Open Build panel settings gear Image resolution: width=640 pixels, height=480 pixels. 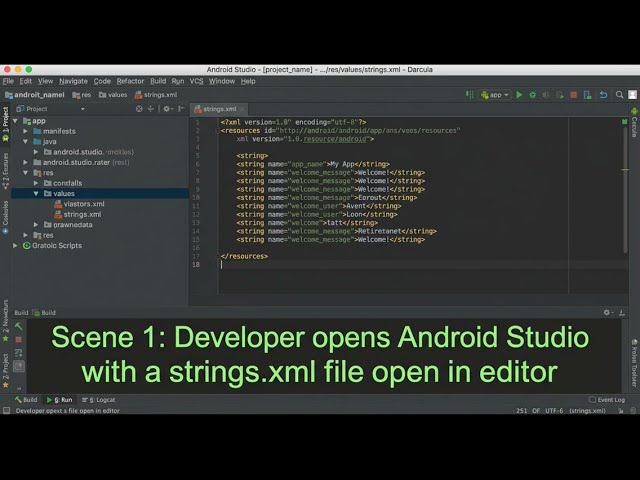(x=607, y=312)
